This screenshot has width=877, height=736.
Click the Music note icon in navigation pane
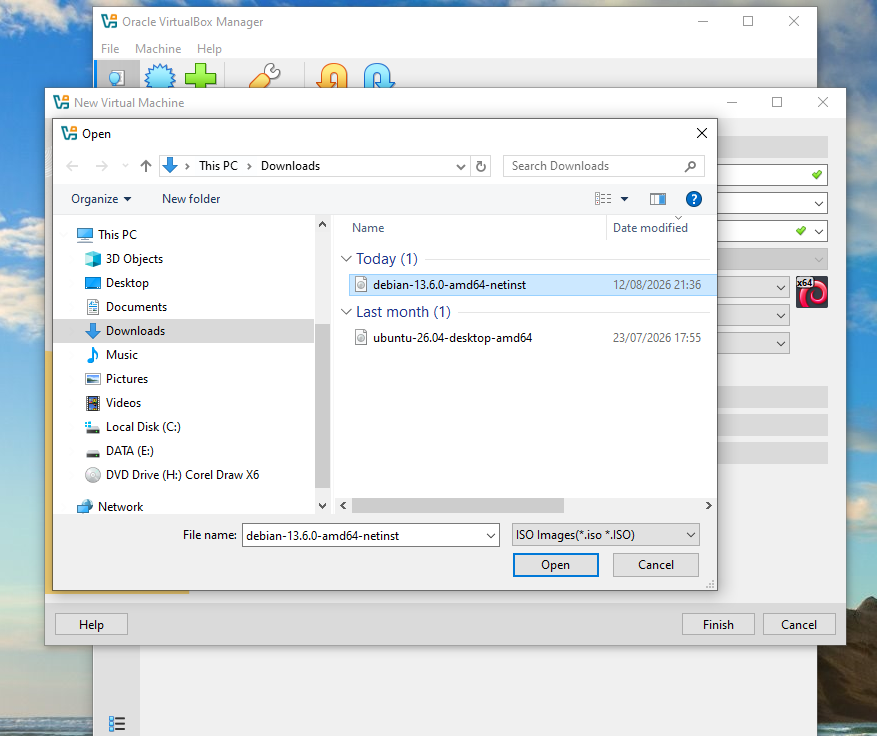93,355
